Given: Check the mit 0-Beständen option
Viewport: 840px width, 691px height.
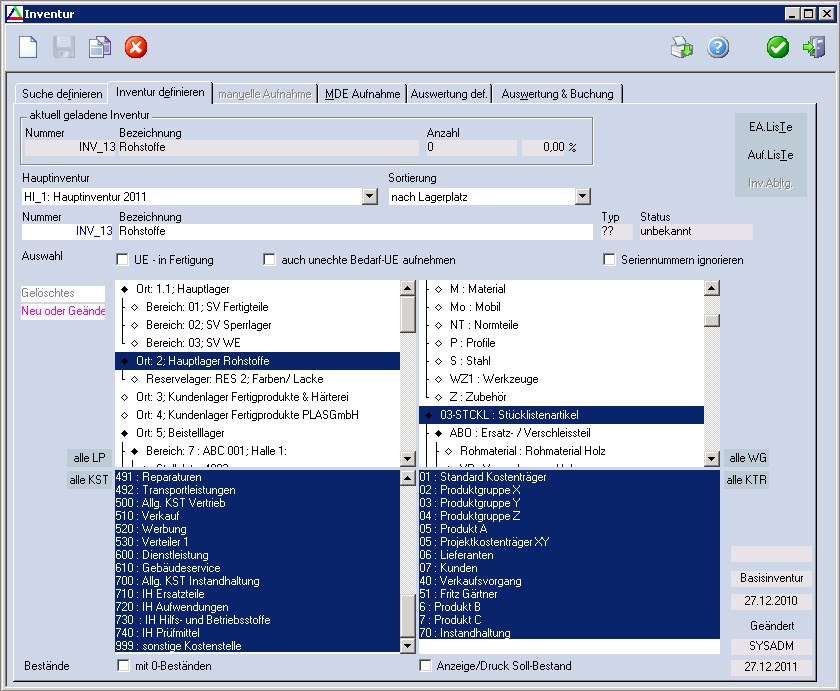Looking at the screenshot, I should pos(123,666).
